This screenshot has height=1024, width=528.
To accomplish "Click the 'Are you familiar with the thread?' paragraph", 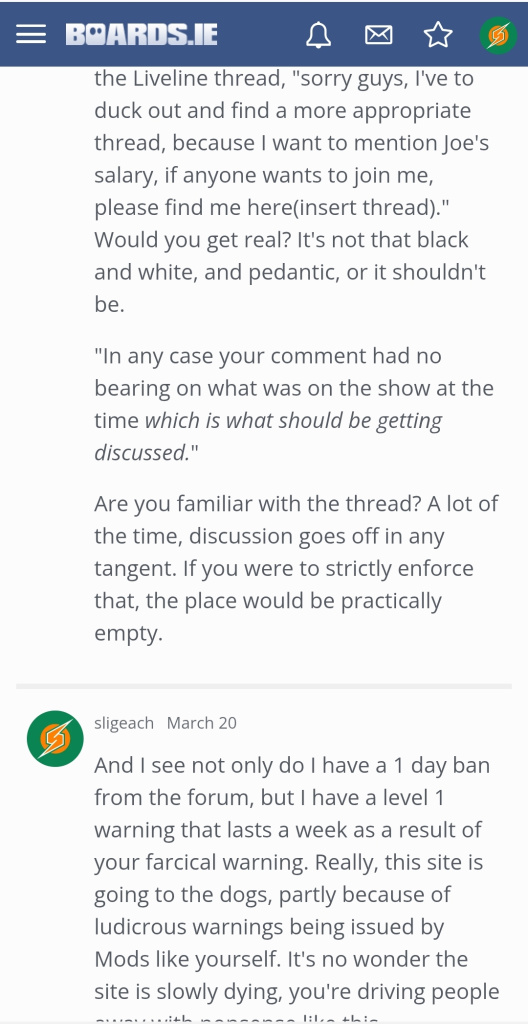I will [x=296, y=568].
